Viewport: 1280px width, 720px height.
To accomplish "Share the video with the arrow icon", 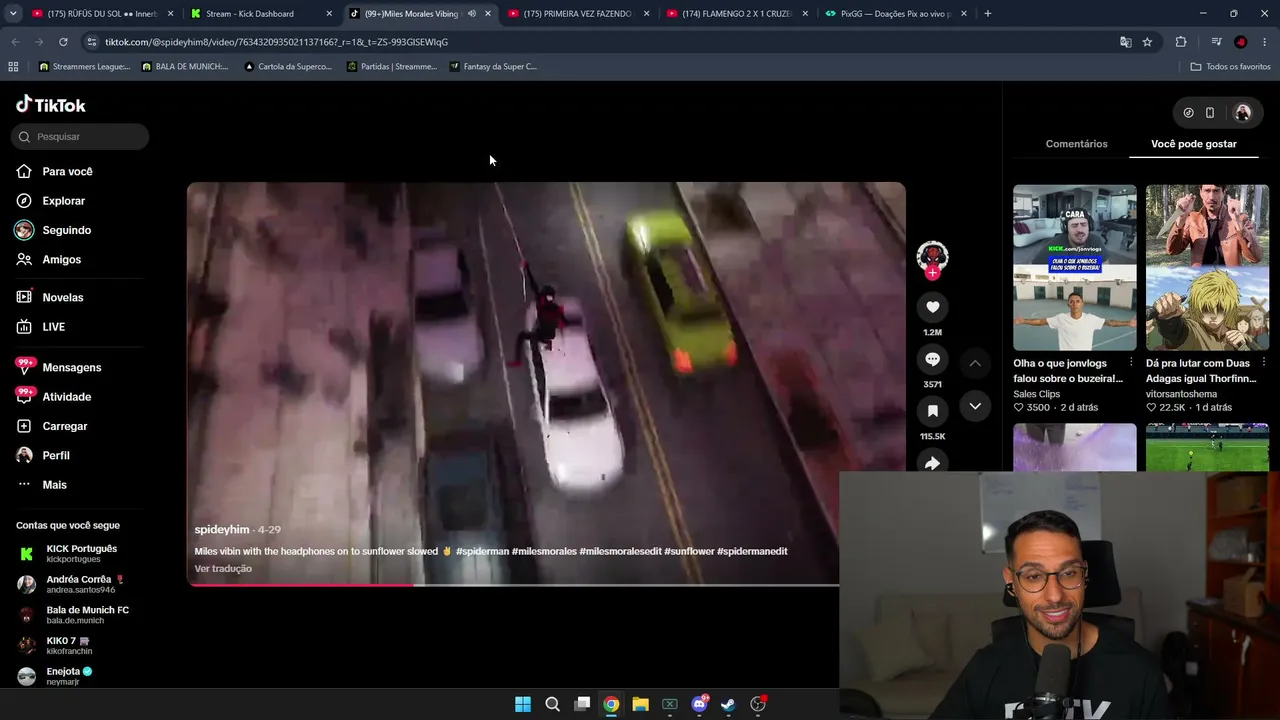I will click(x=932, y=462).
